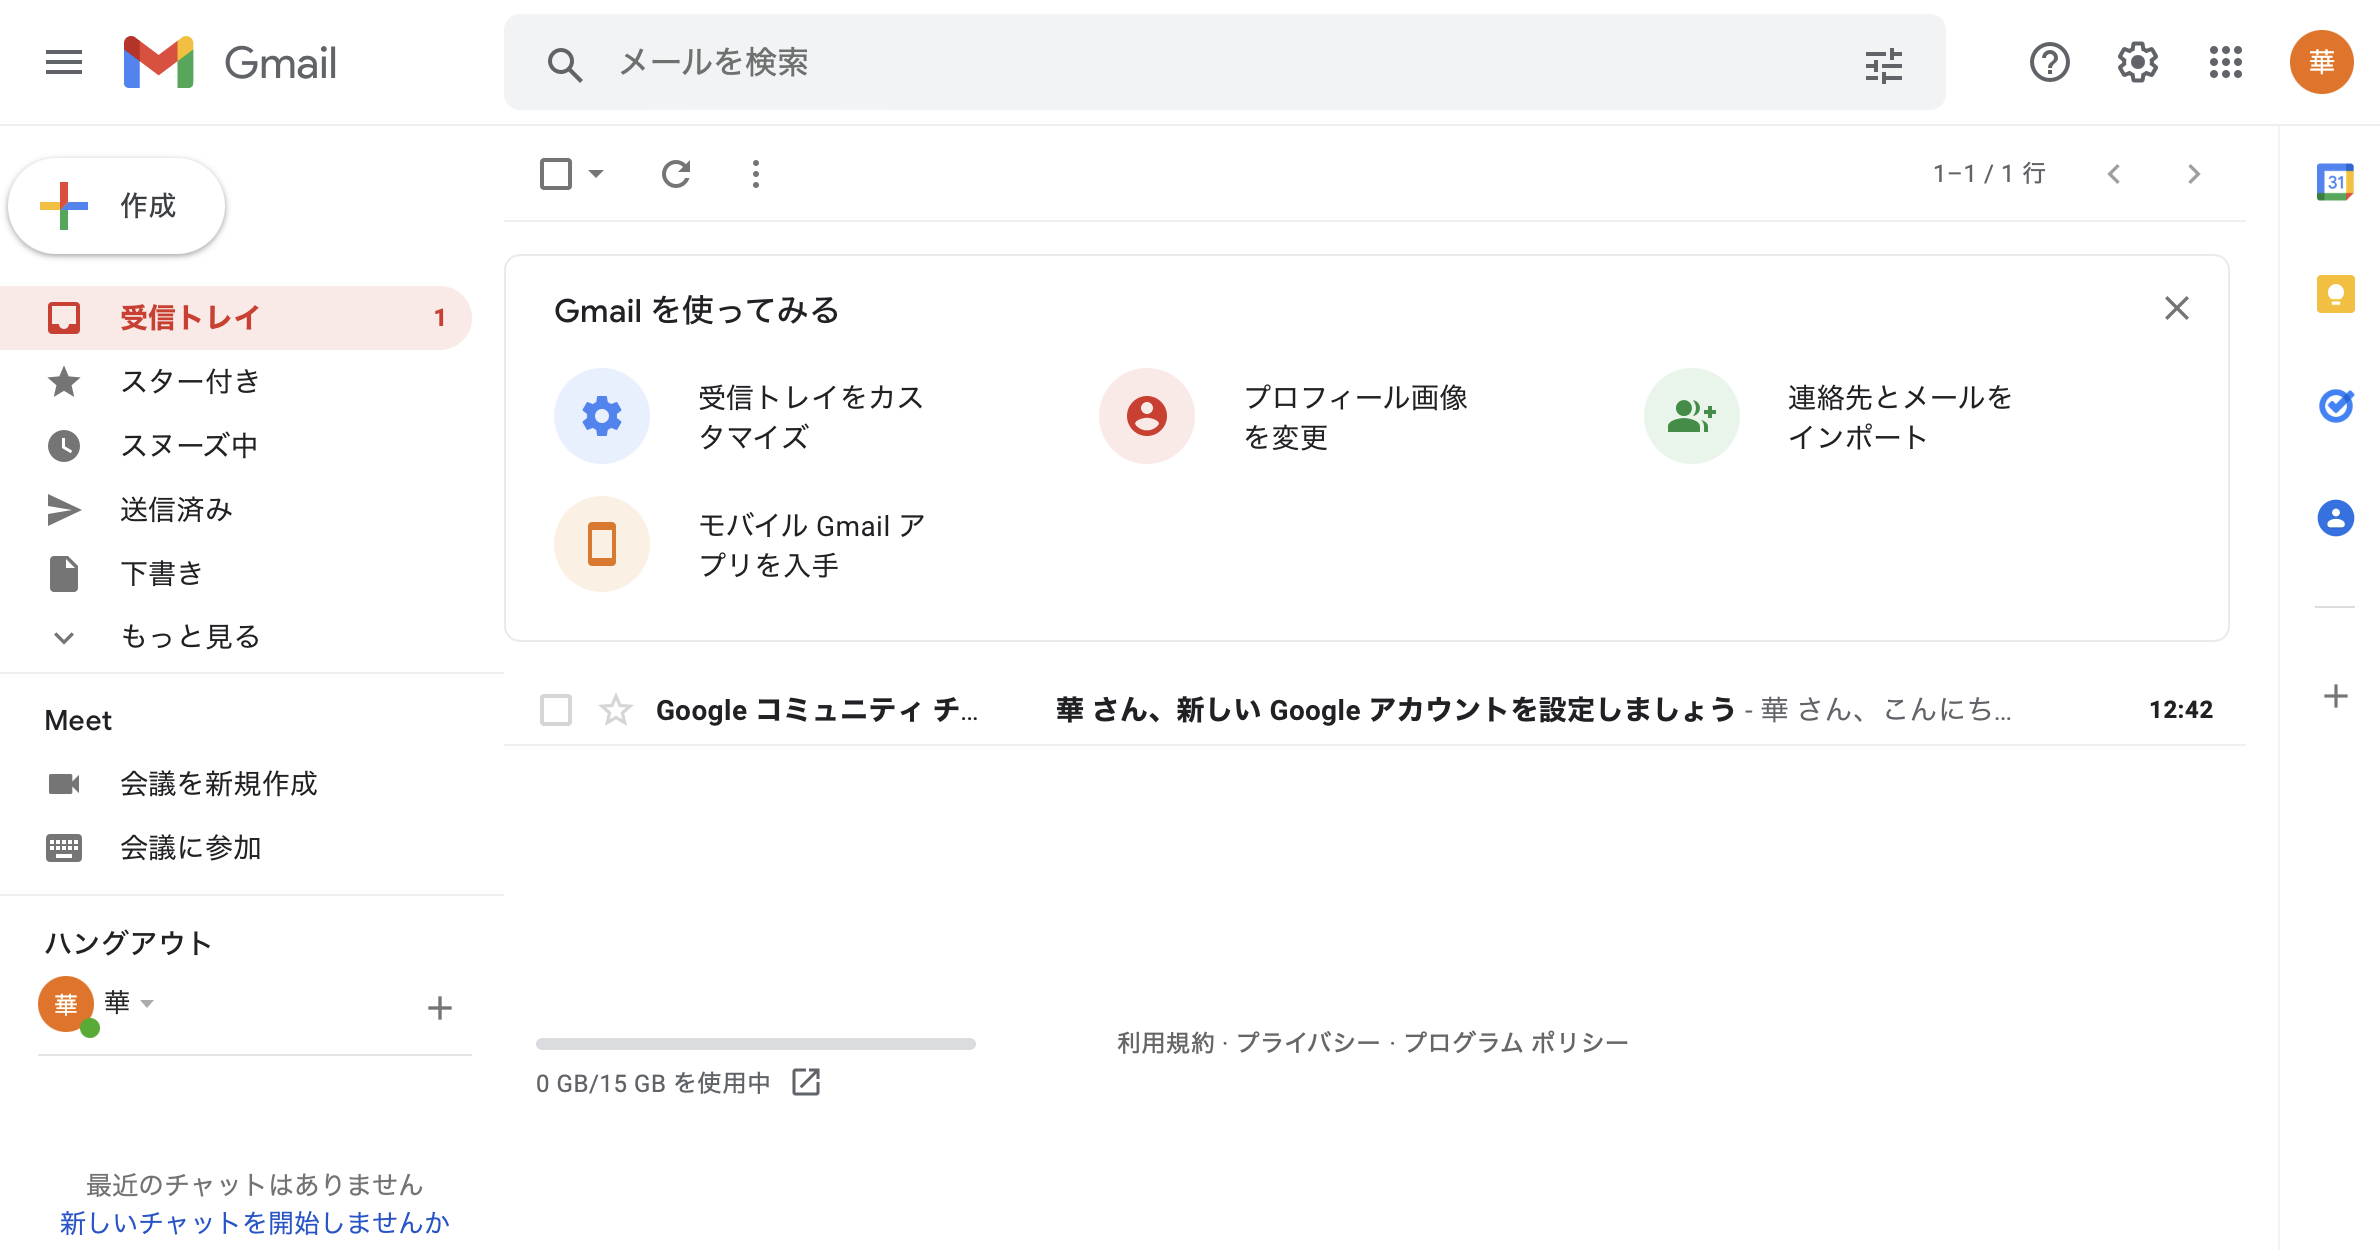Image resolution: width=2380 pixels, height=1250 pixels.
Task: Click the 連絡先とメールをインポート icon
Action: 1692,415
